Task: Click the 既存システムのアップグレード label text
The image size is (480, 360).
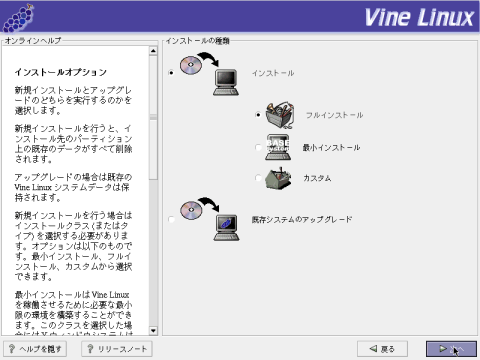Action: point(302,219)
